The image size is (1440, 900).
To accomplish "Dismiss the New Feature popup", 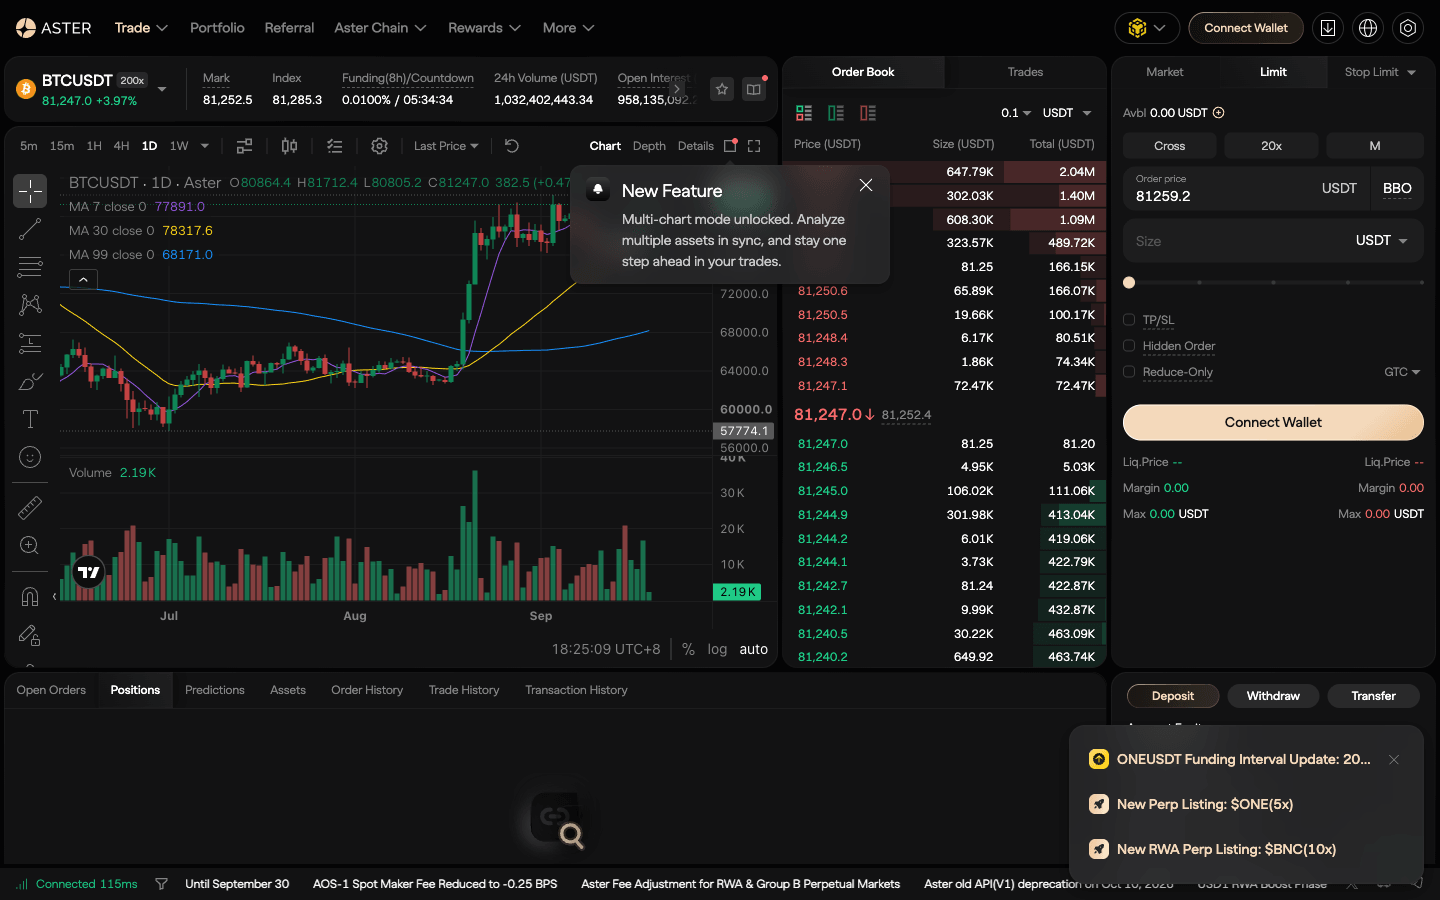I will (x=866, y=185).
